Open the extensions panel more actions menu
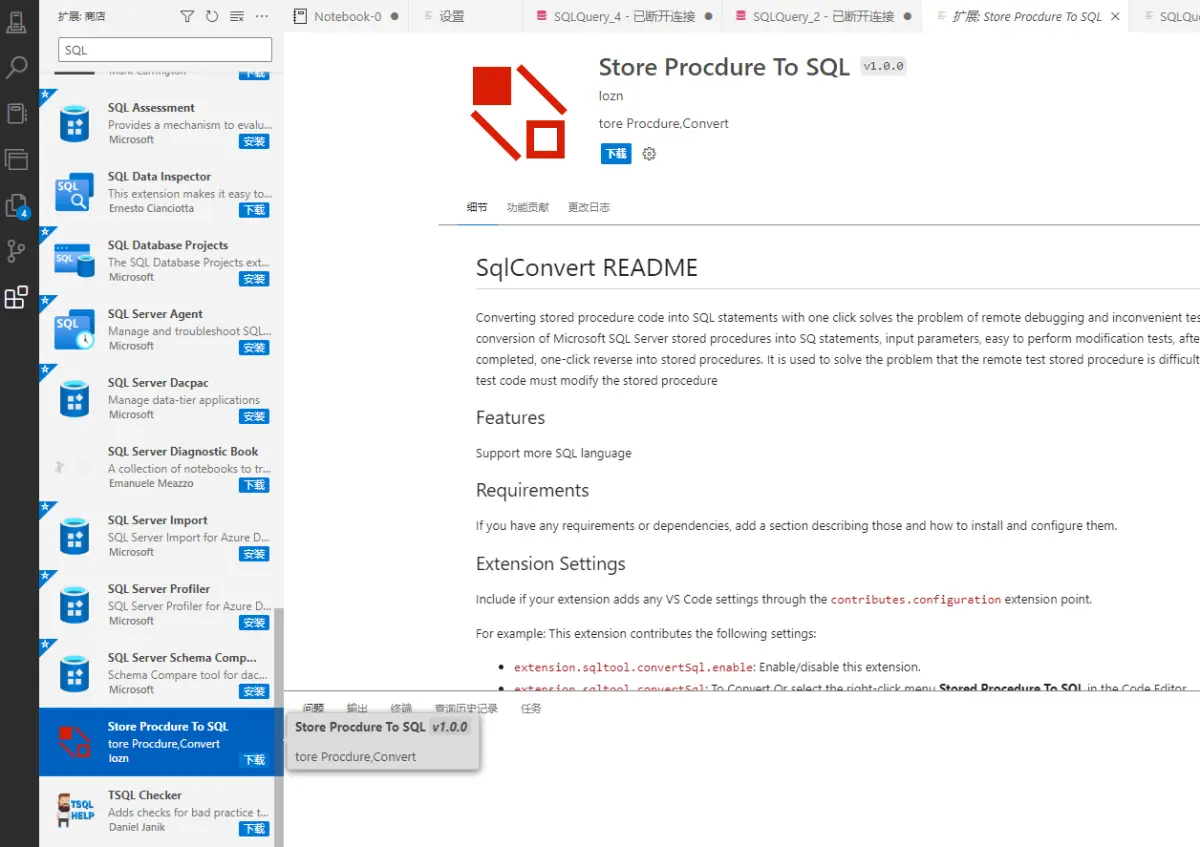 tap(262, 16)
